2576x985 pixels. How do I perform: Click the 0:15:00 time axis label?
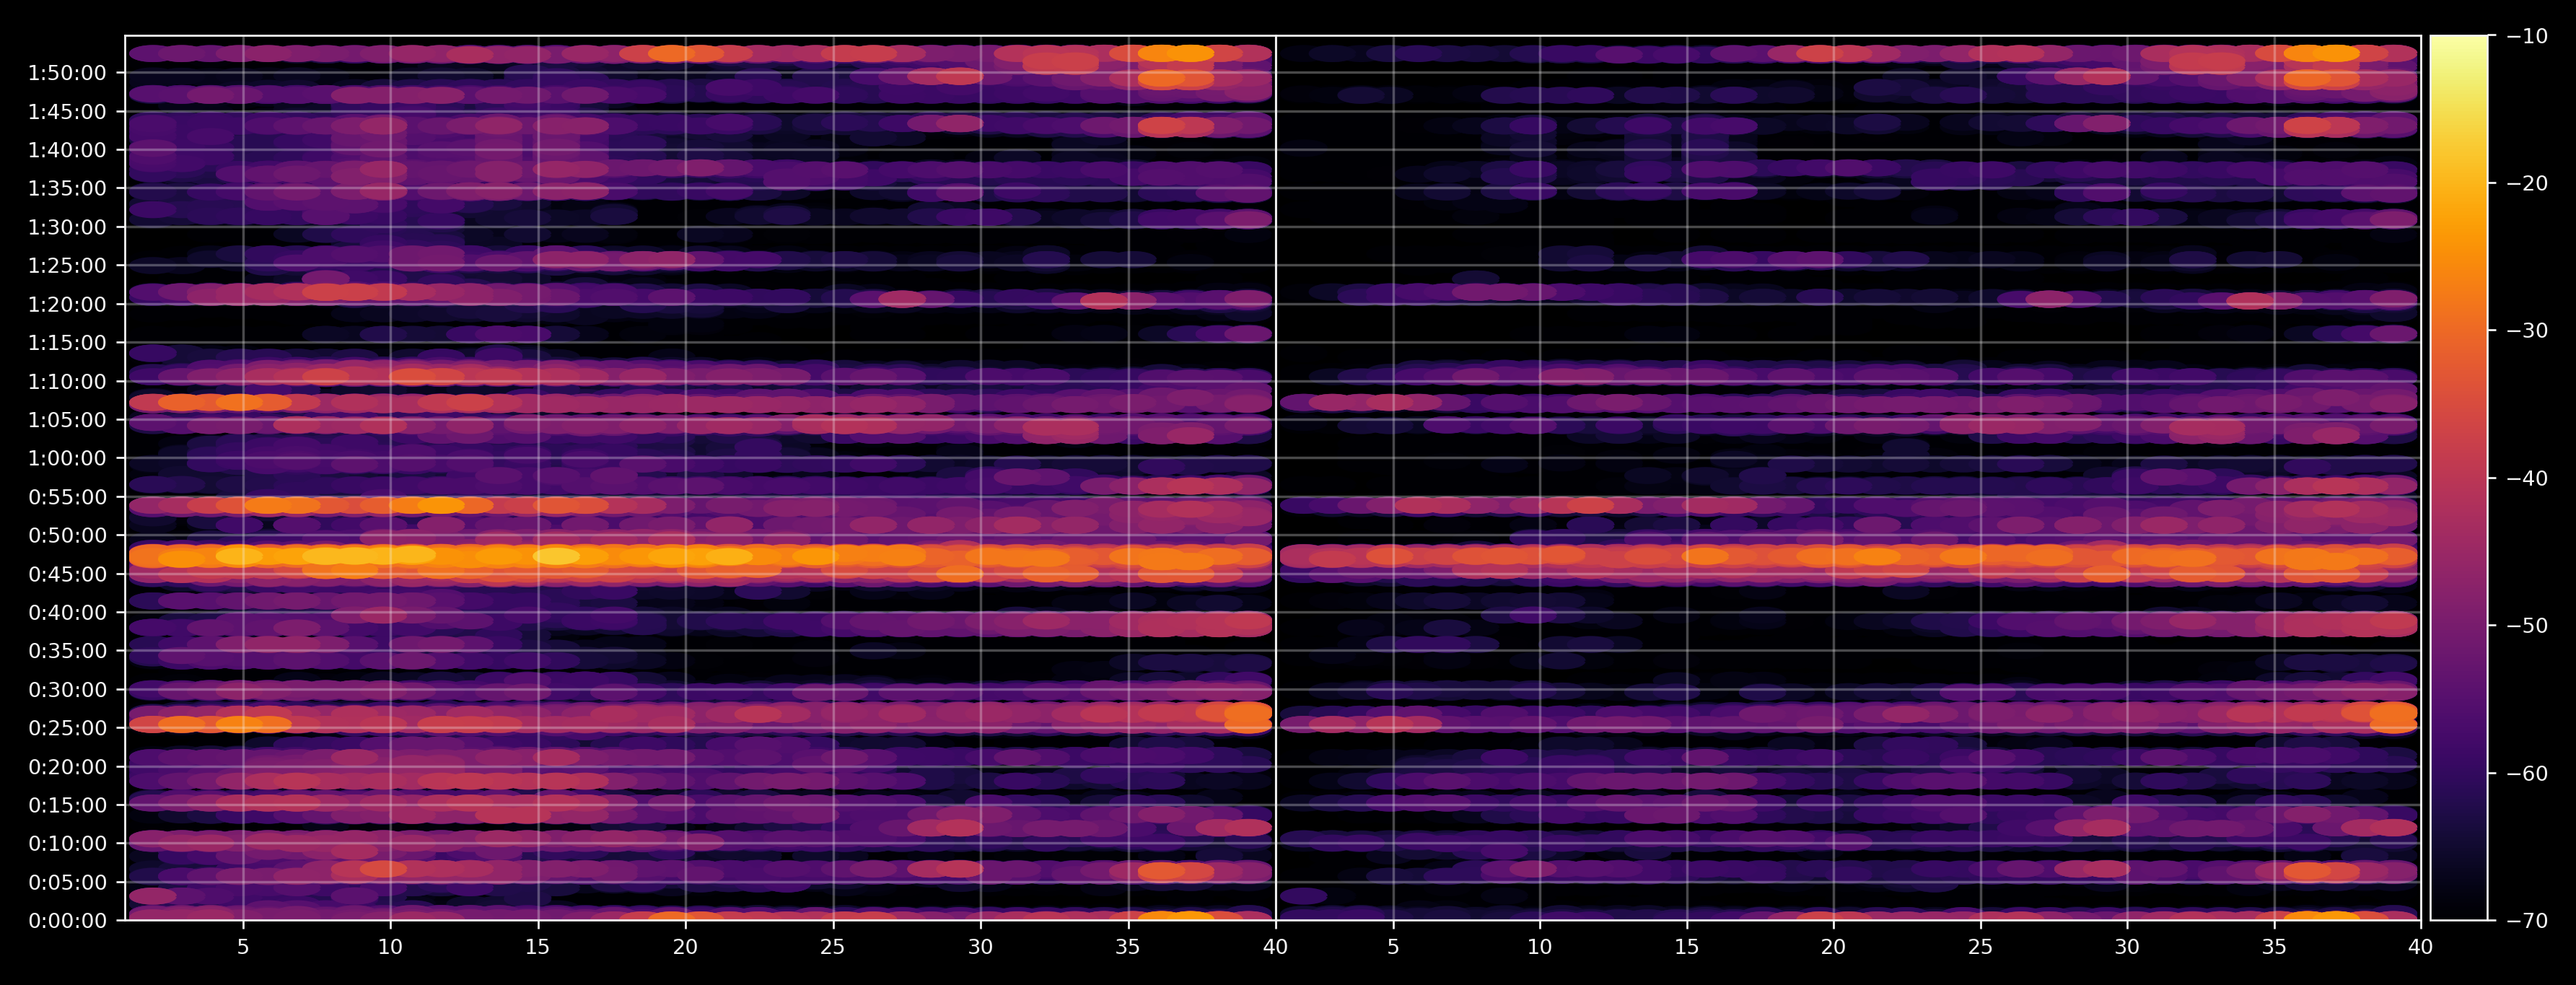point(67,805)
